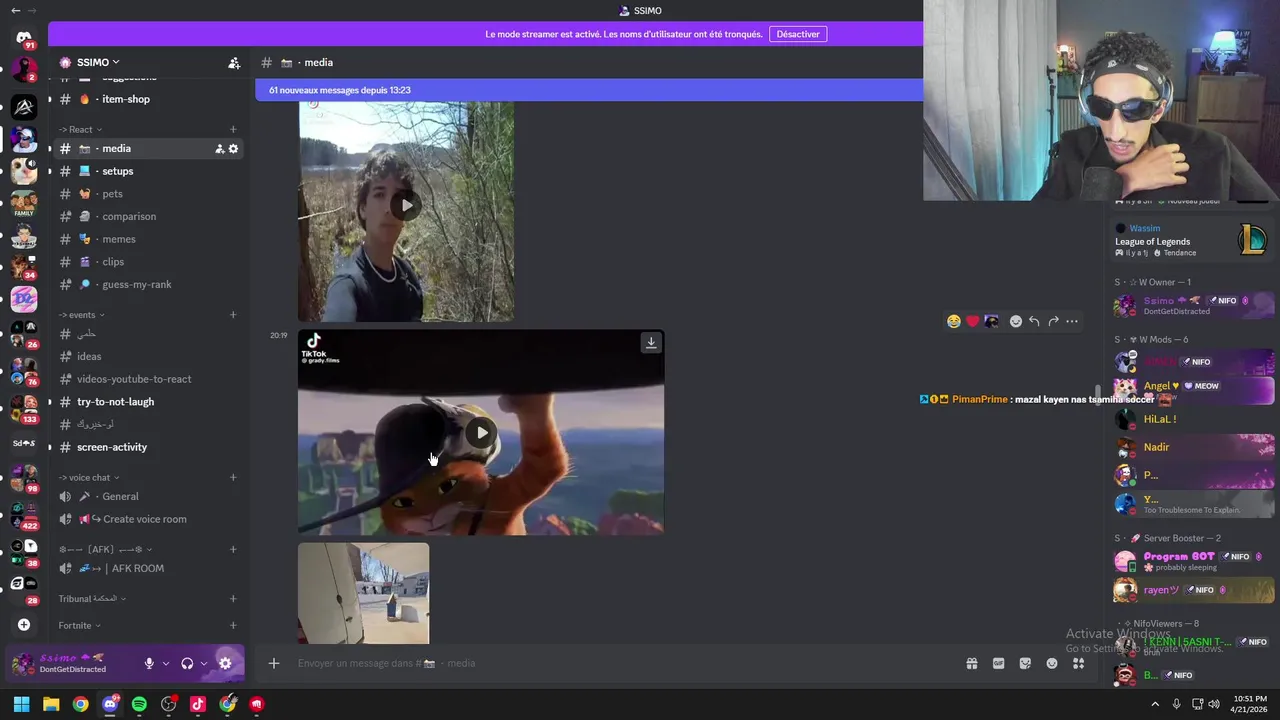Open Nadir member profile

1194,447
